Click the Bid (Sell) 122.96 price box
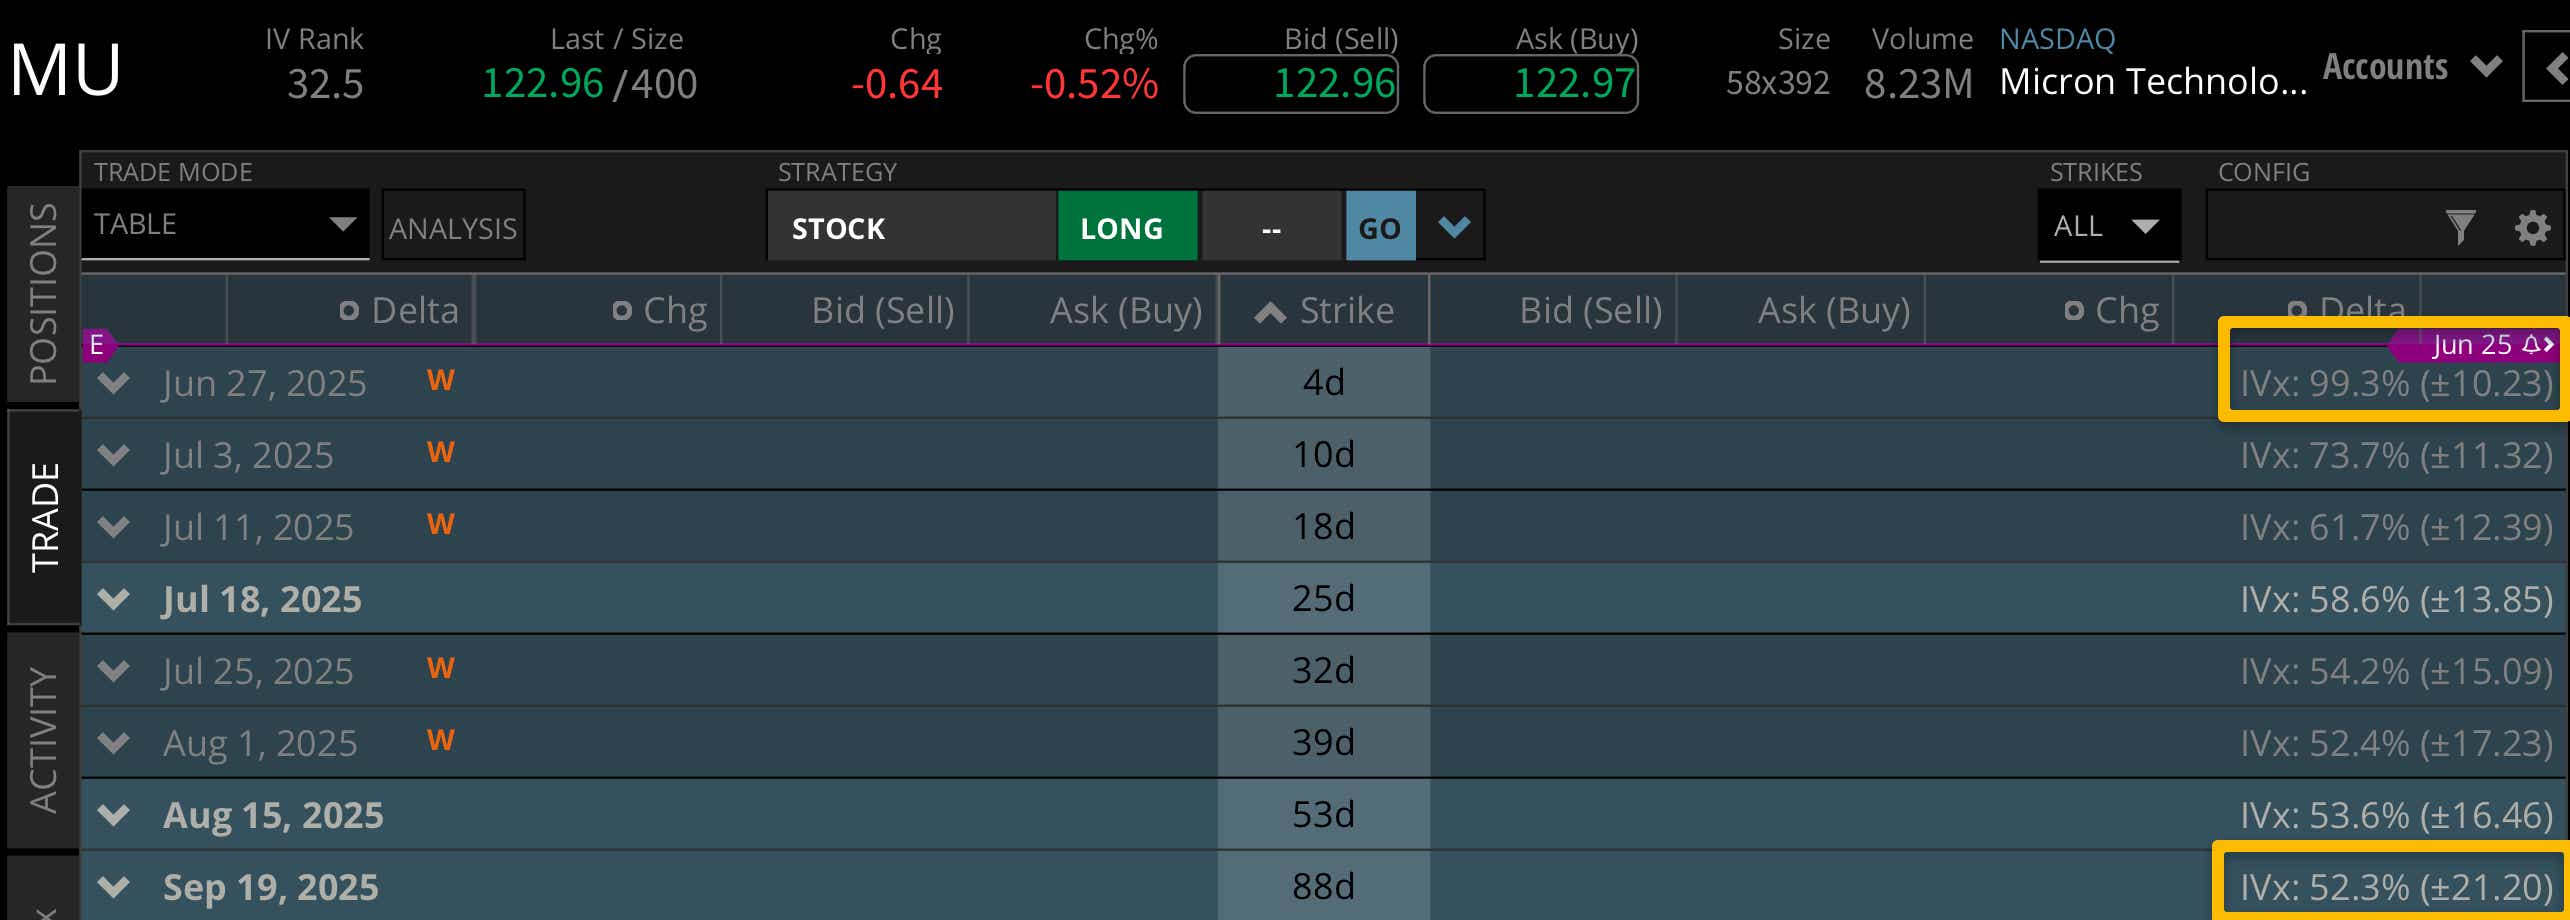 click(x=1290, y=84)
